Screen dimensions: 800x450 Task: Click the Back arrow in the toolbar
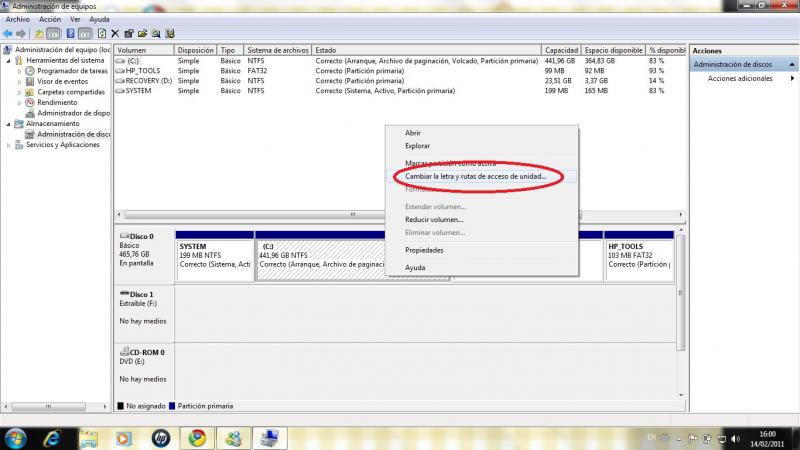pyautogui.click(x=8, y=34)
